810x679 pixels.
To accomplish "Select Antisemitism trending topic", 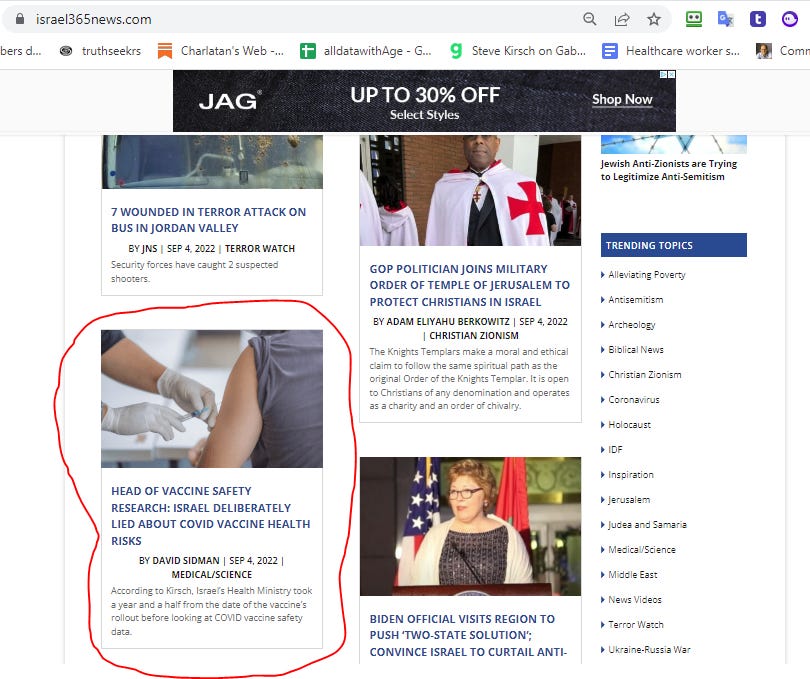I will click(635, 300).
